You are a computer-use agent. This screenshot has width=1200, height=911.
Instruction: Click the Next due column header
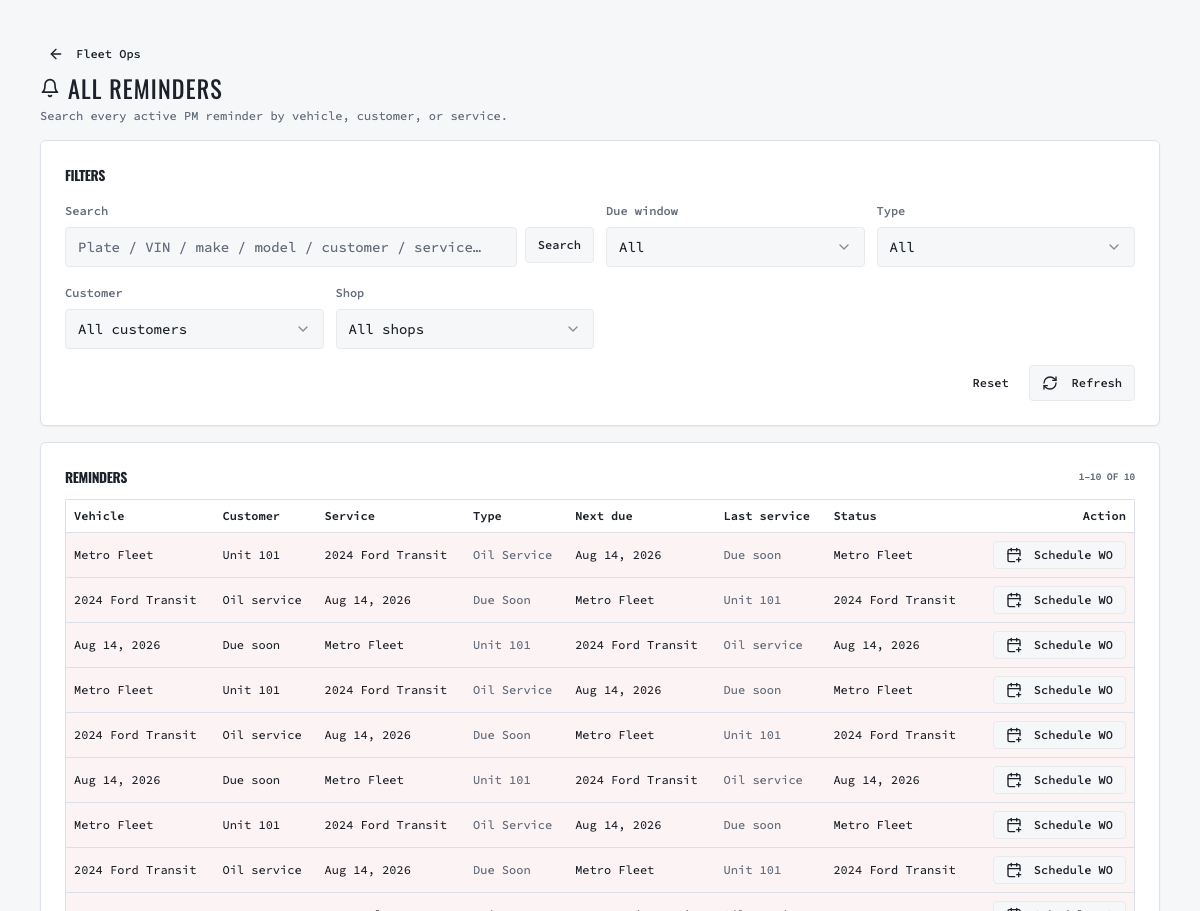point(604,516)
